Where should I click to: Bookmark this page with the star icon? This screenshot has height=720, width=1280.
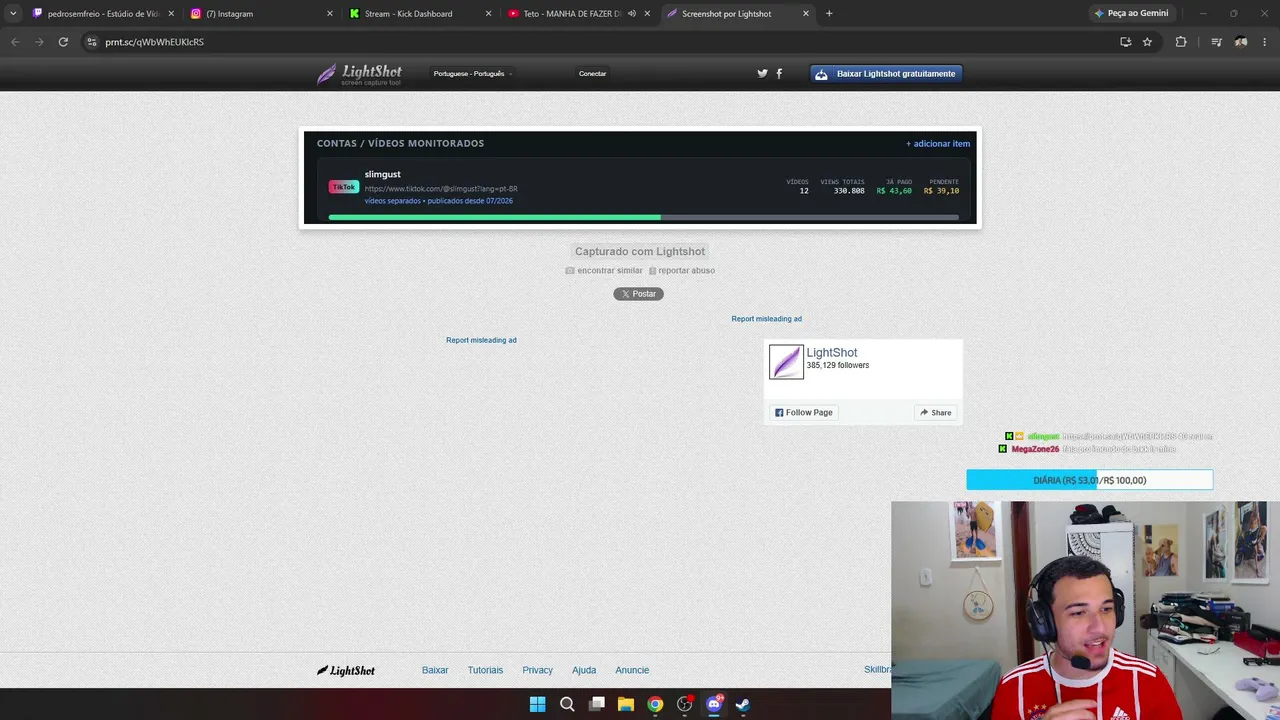point(1147,42)
